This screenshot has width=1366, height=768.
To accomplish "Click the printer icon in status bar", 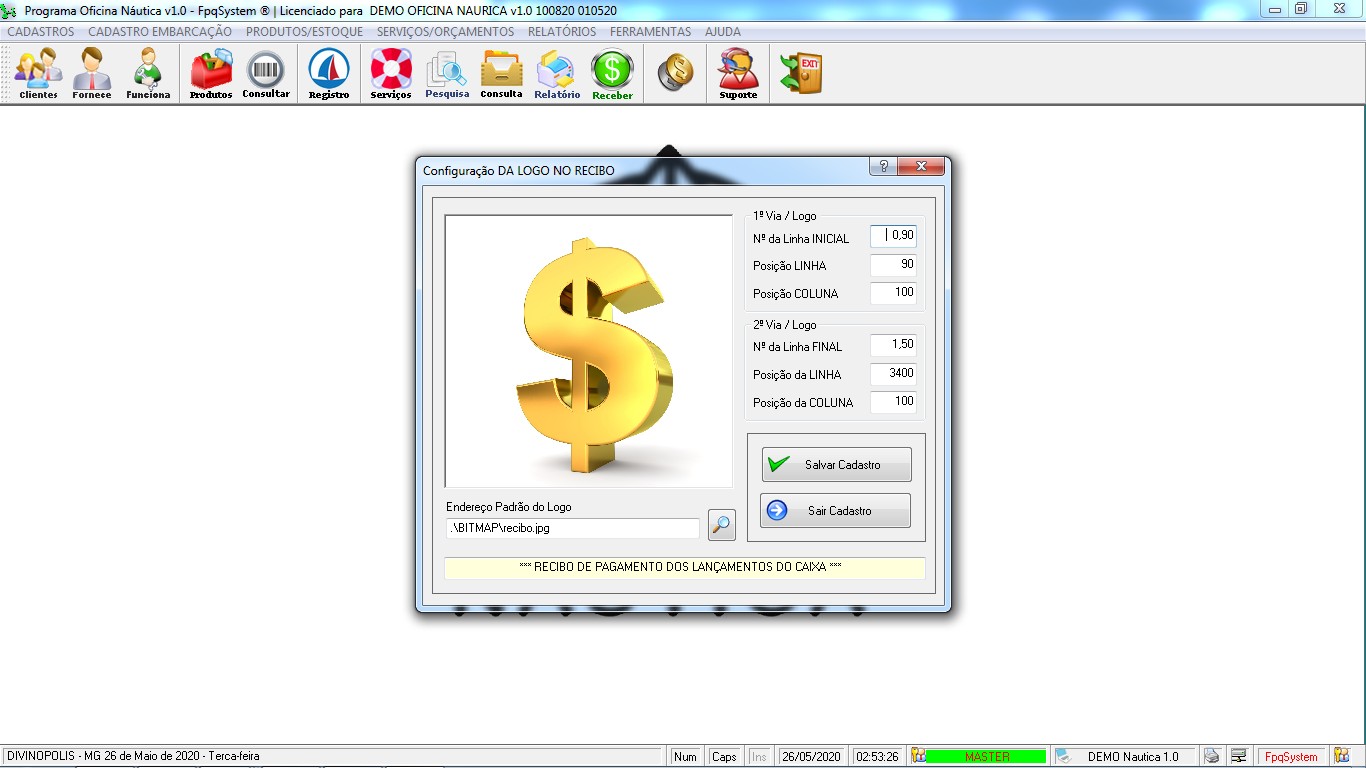I will tap(1211, 756).
